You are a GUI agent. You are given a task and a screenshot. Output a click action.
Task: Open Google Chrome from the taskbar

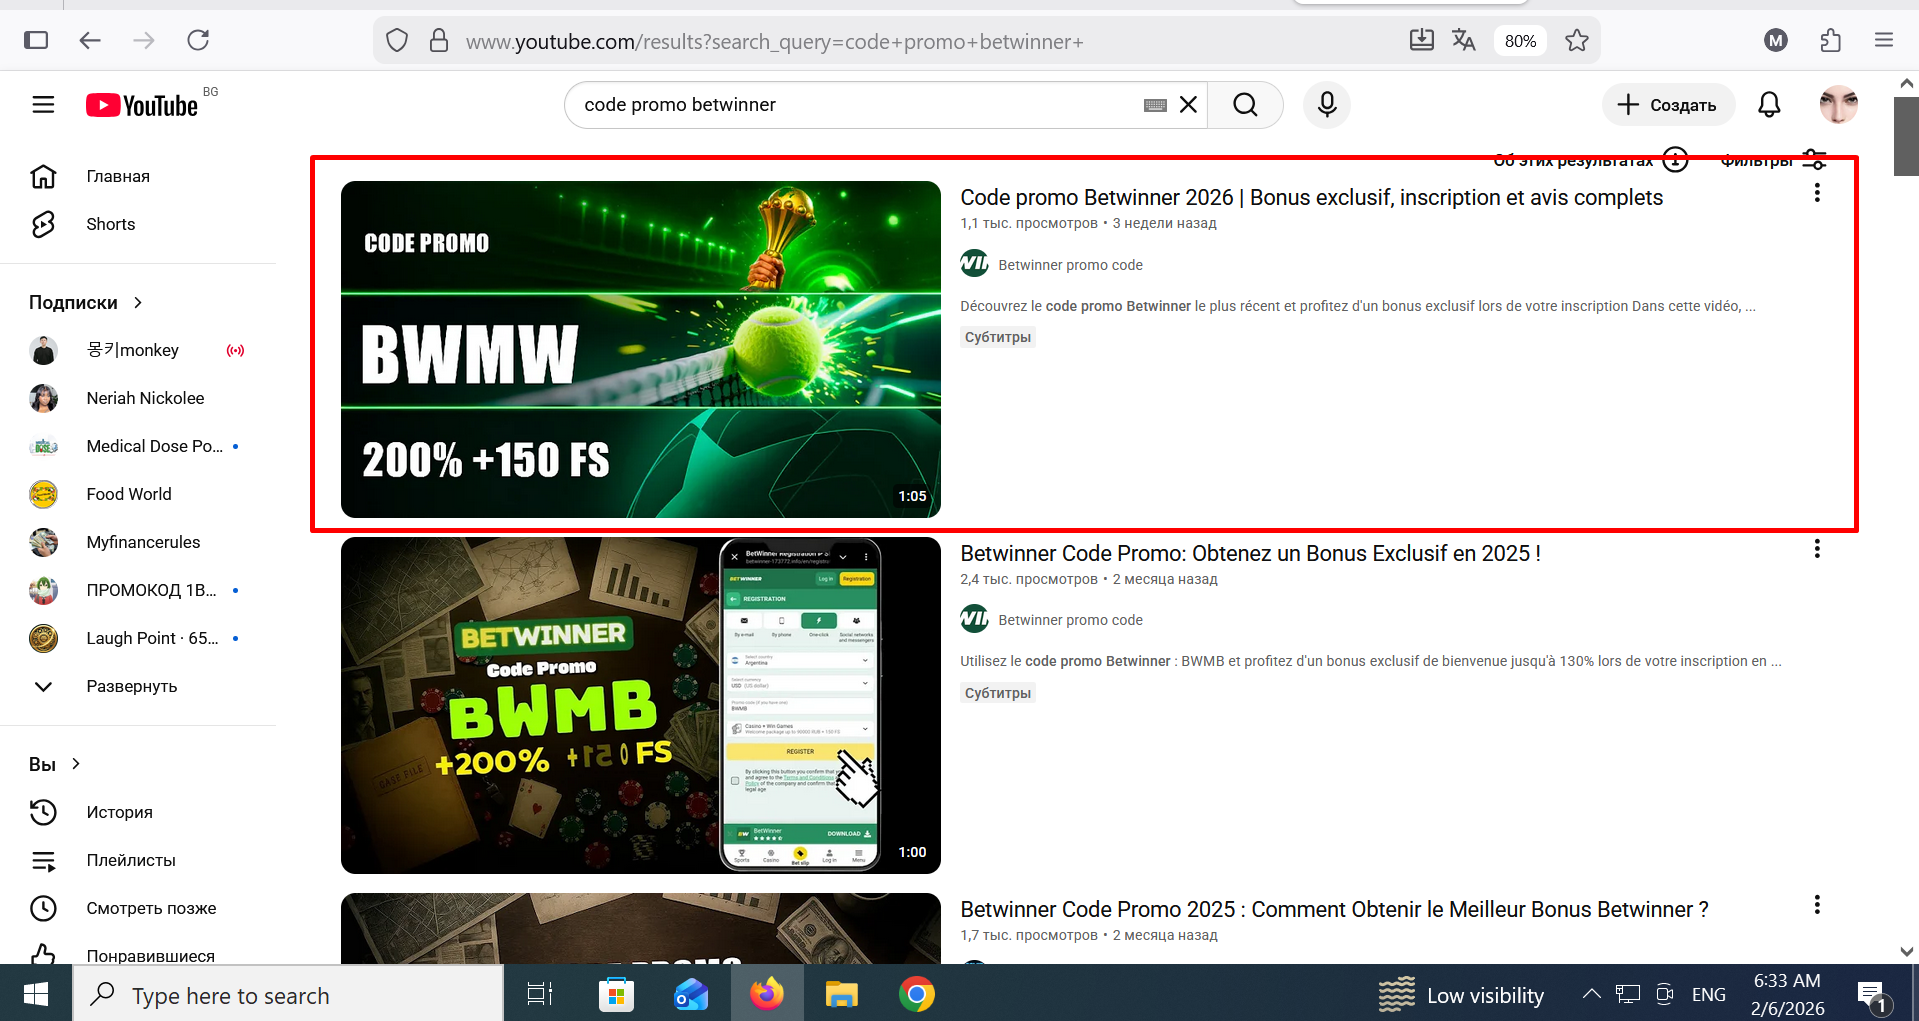coord(917,994)
